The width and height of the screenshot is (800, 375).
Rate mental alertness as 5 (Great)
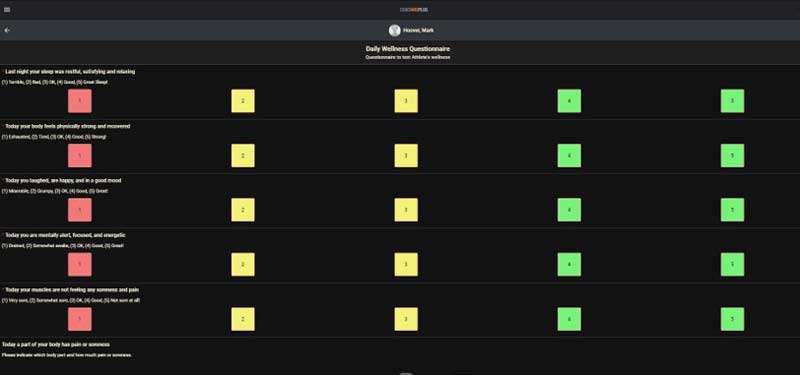[x=732, y=264]
